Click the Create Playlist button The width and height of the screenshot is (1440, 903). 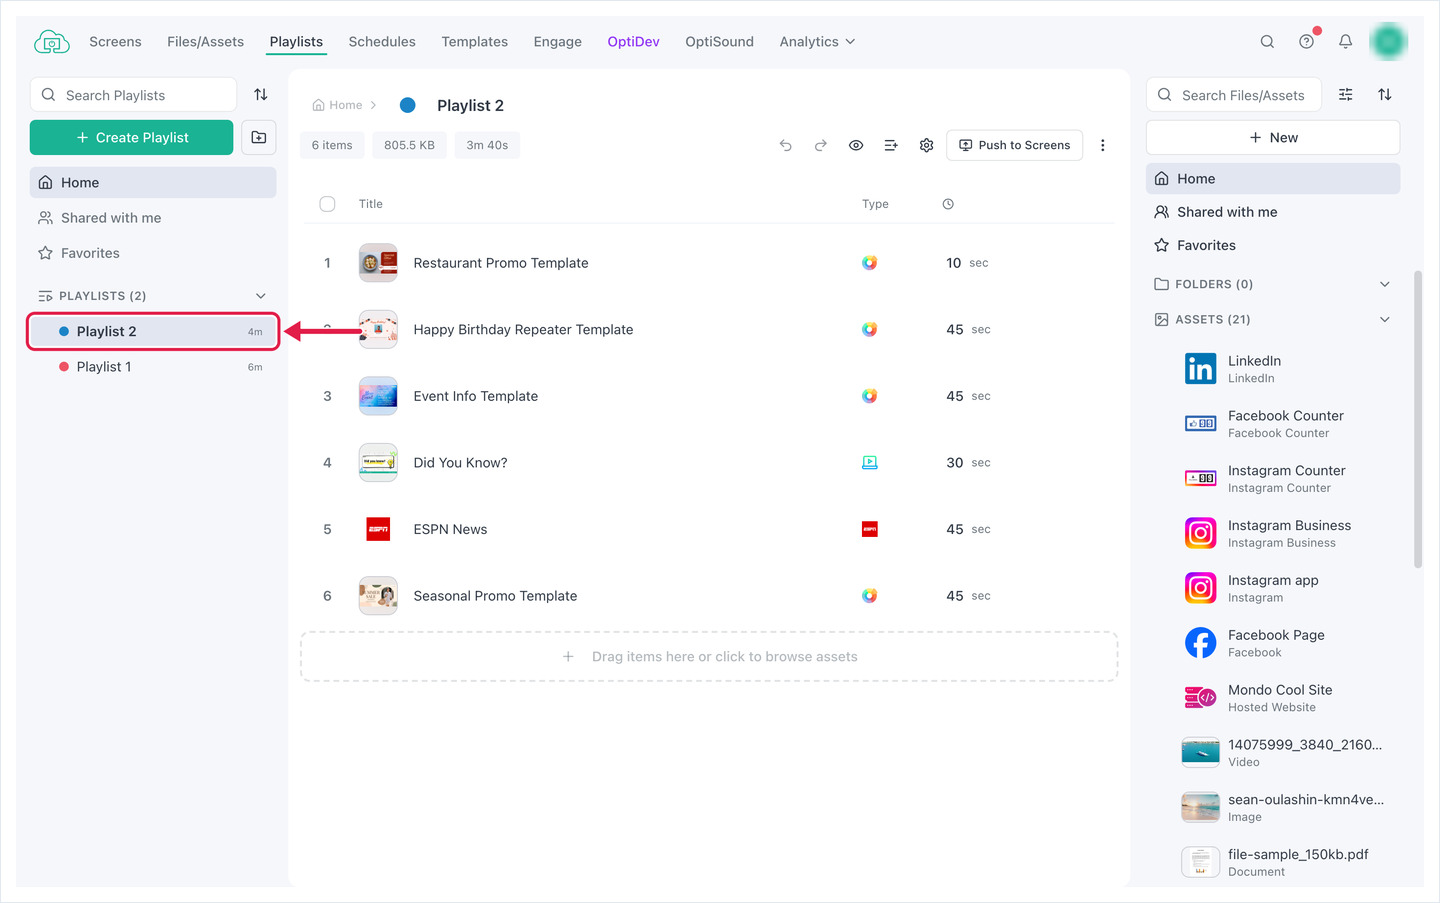click(132, 138)
